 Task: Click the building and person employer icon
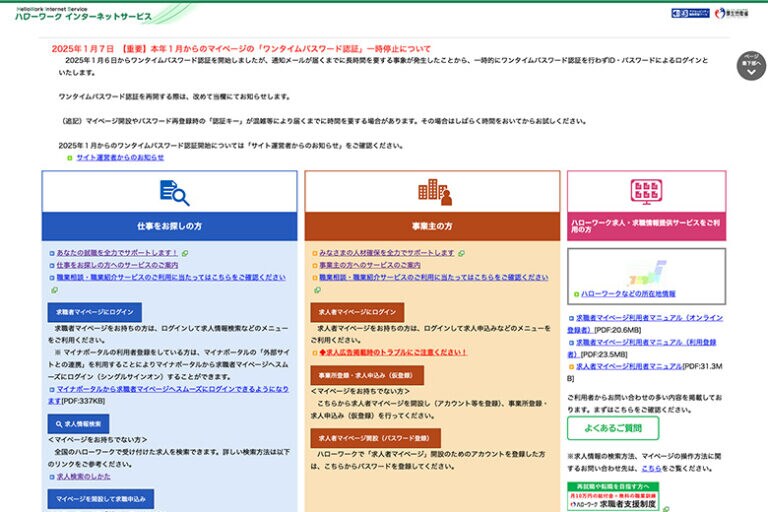pyautogui.click(x=435, y=192)
